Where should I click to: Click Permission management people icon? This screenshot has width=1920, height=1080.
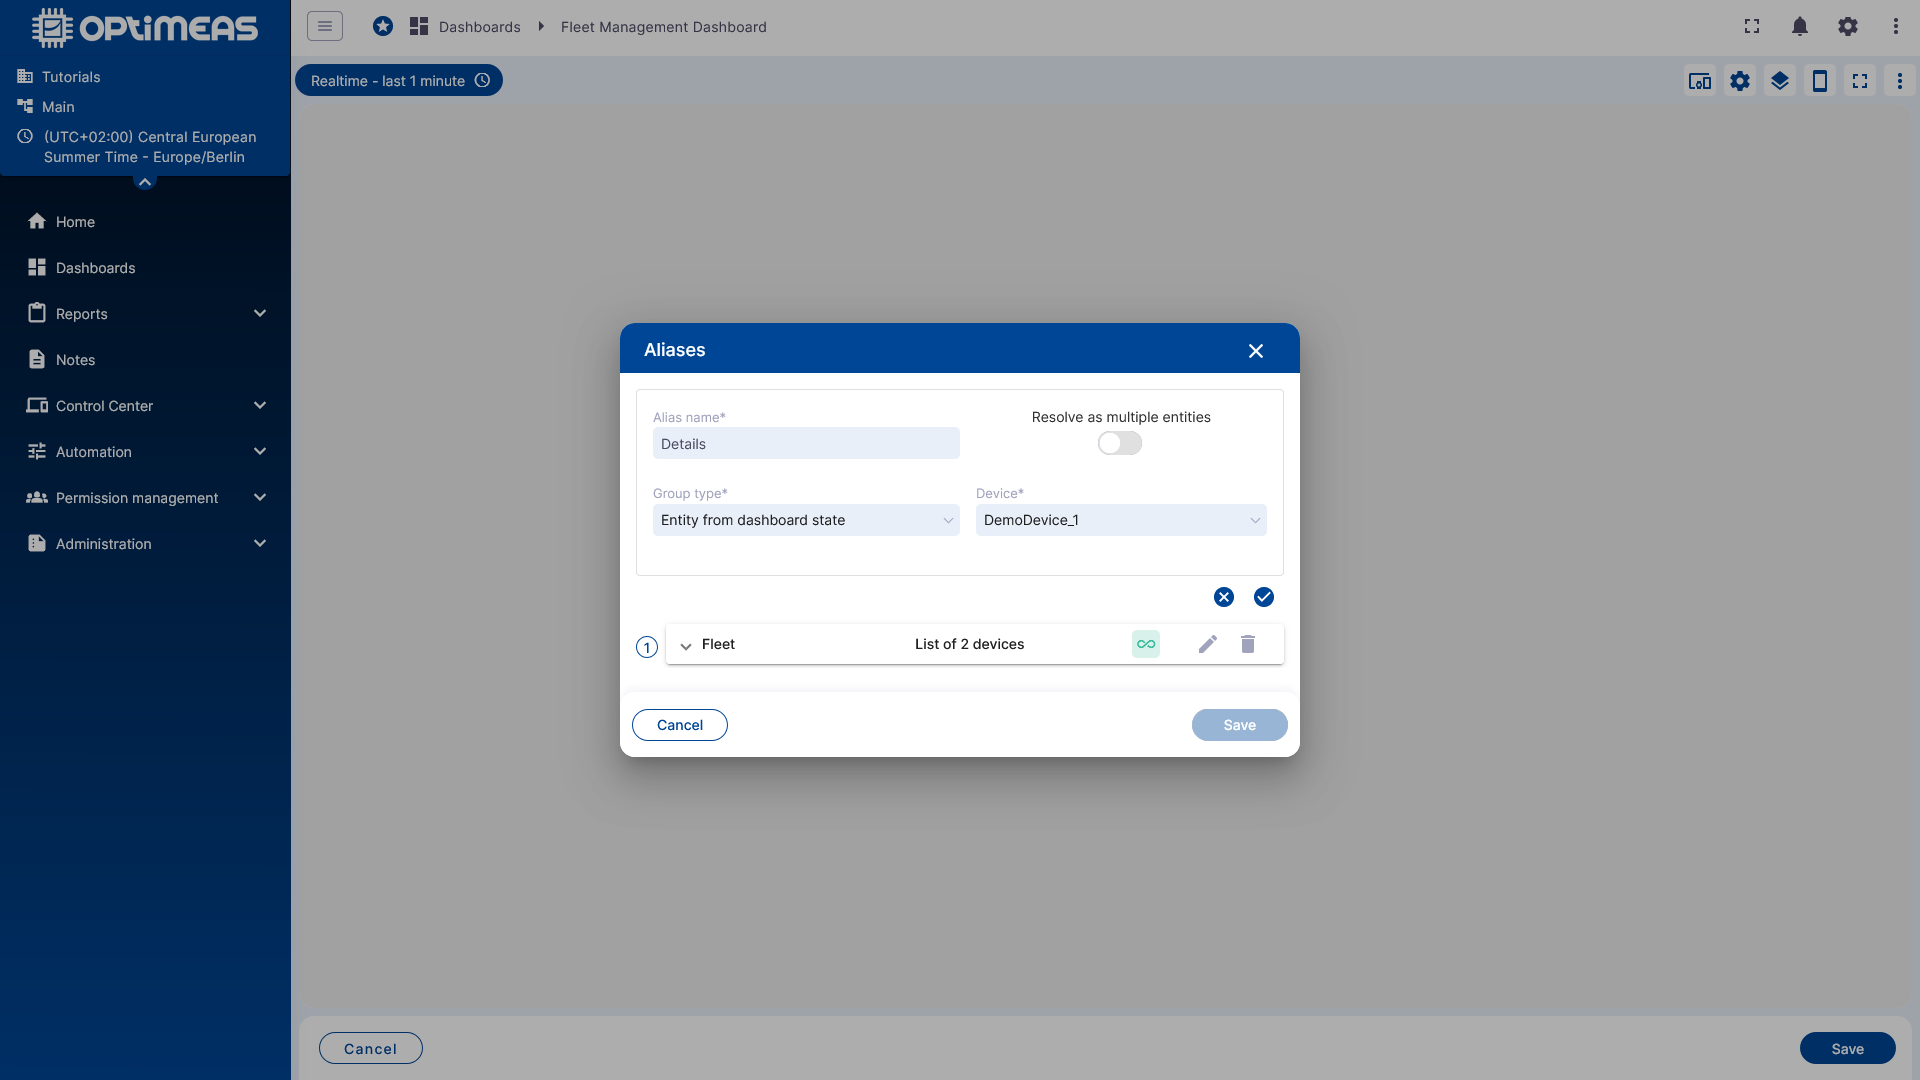(37, 497)
